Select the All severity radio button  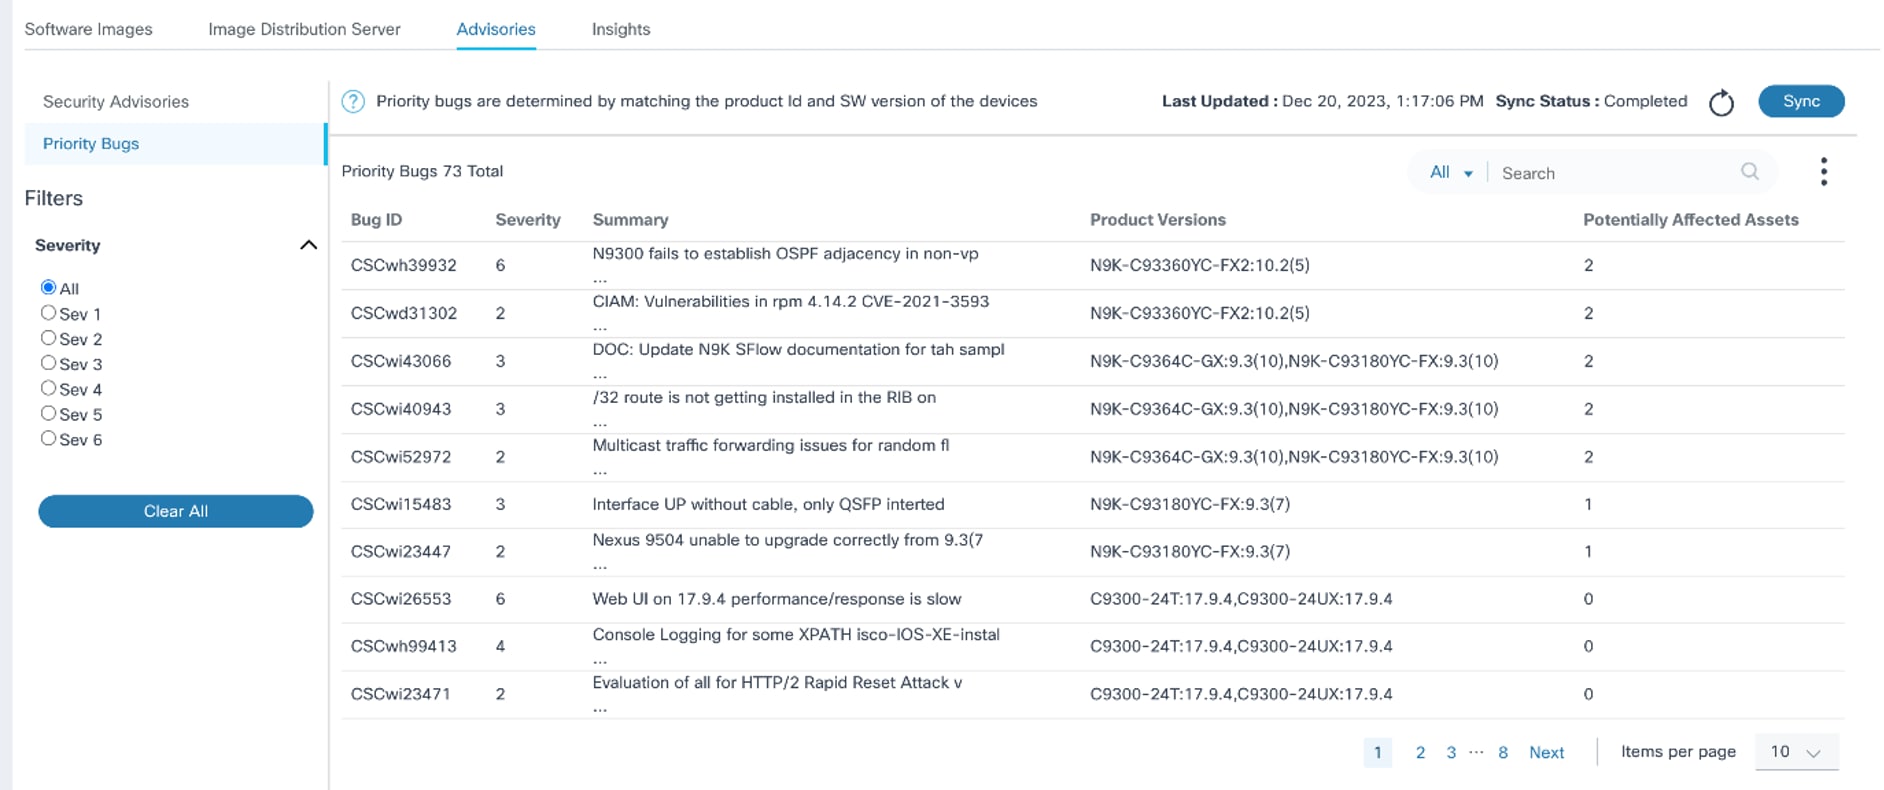pos(48,287)
